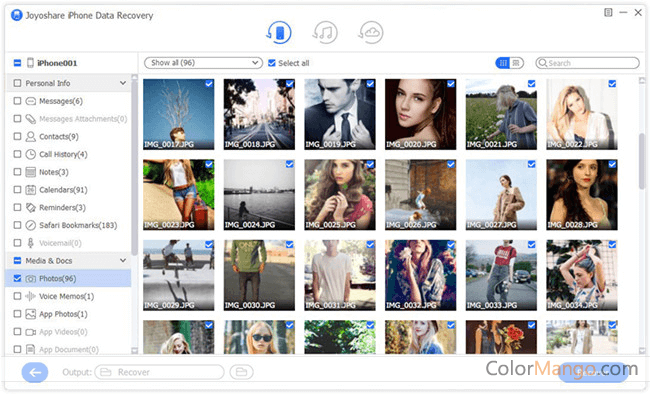Screen dimensions: 650x394
Task: Collapse the Personal Info section
Action: click(x=123, y=83)
